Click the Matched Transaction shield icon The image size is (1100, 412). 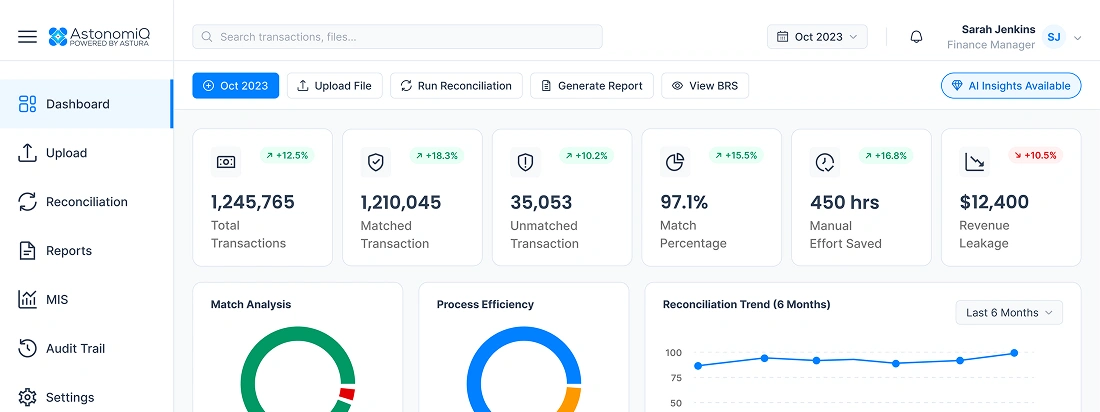(376, 162)
